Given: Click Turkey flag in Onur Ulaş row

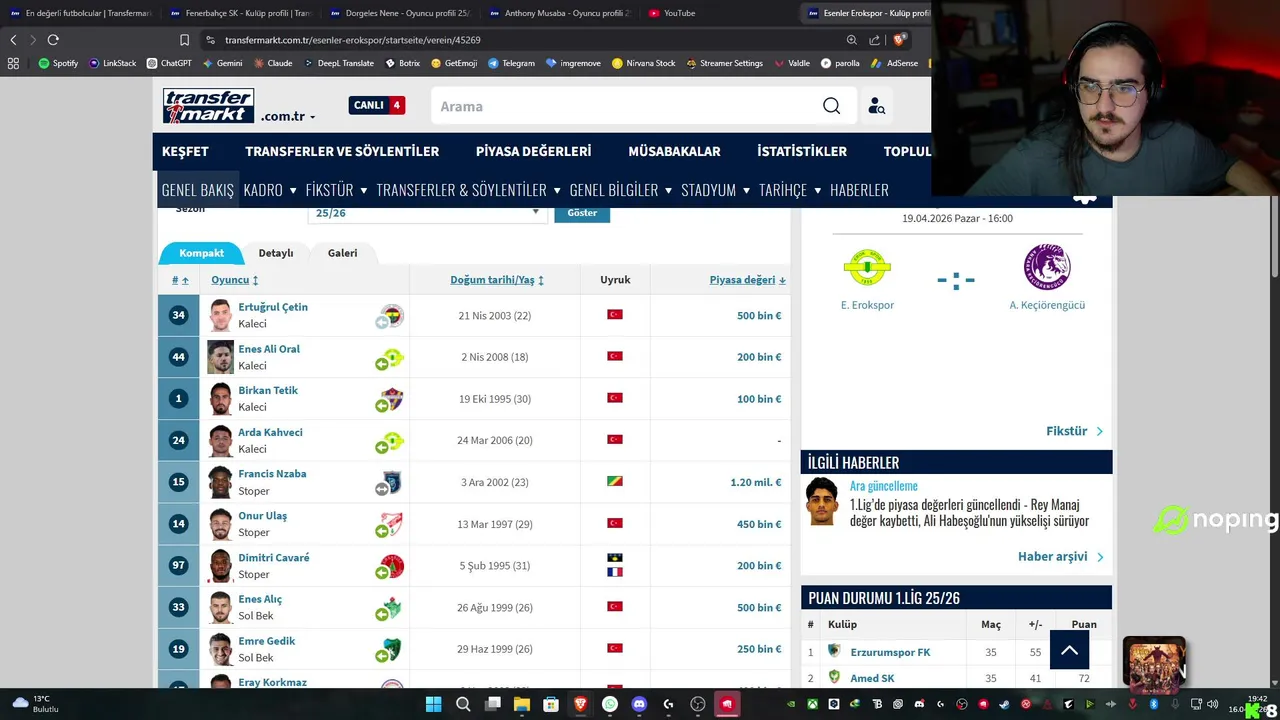Looking at the screenshot, I should point(615,523).
